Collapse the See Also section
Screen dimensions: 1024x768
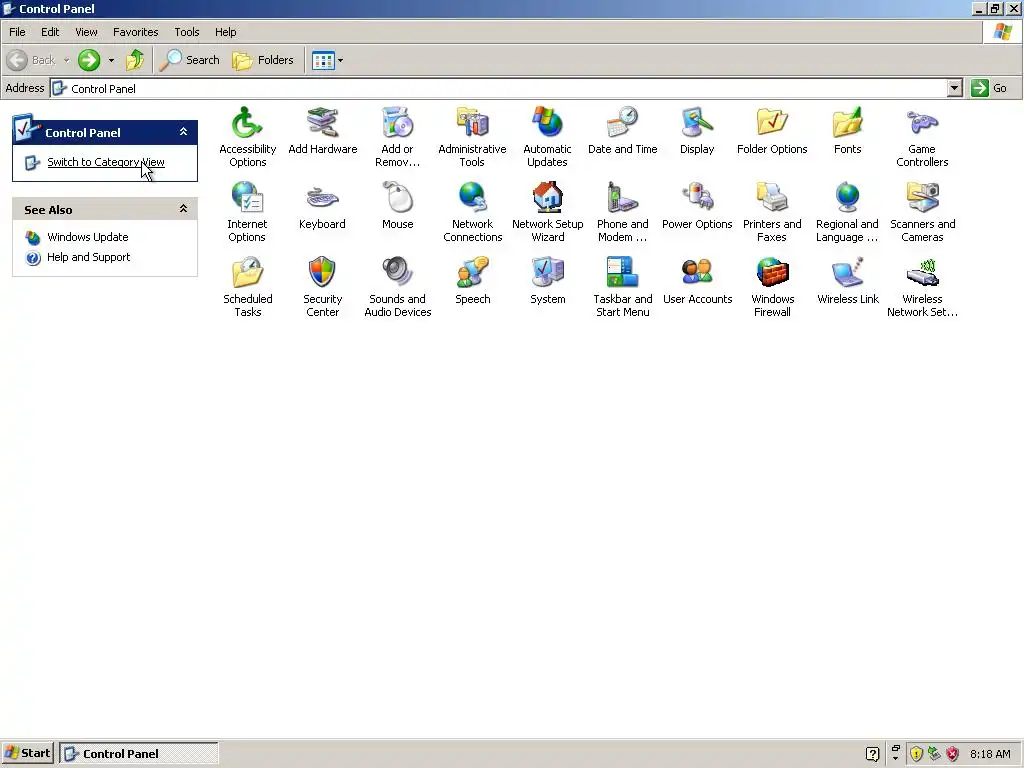[184, 209]
